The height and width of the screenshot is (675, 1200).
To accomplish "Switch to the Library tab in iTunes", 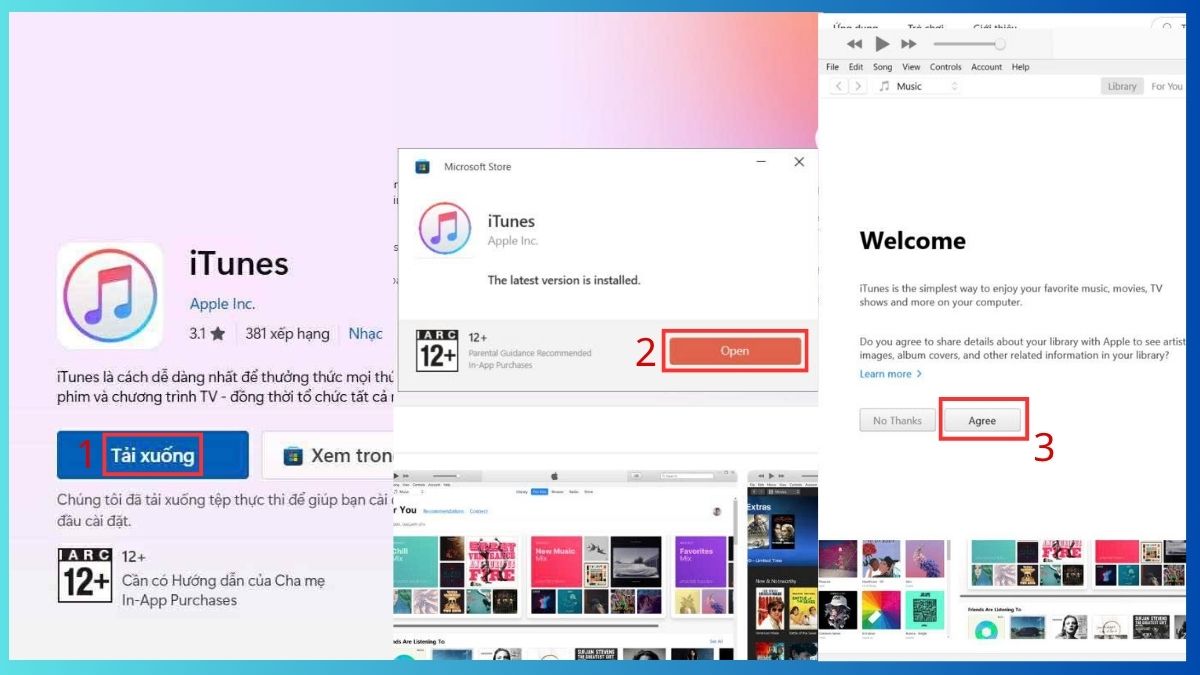I will click(1122, 87).
